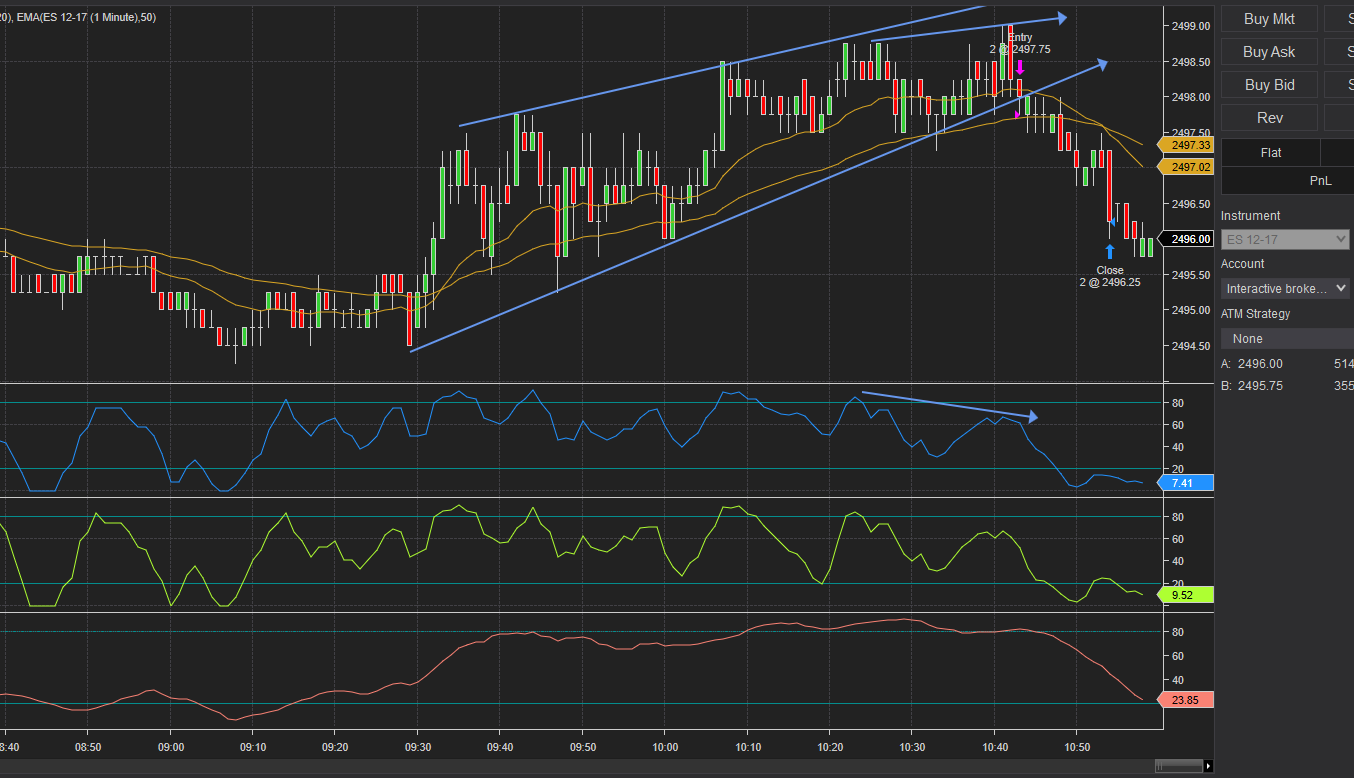Expand the Account dropdown for Interactive brokers

click(x=1284, y=289)
